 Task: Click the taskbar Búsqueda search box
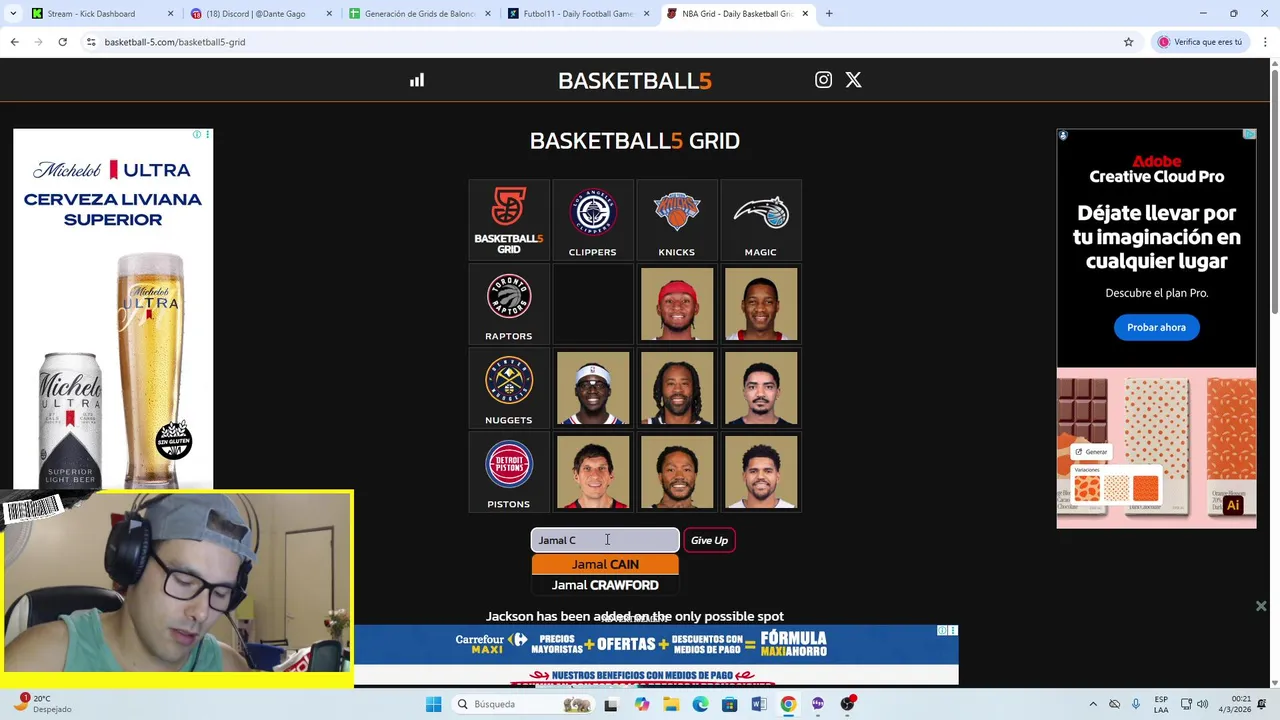click(521, 704)
